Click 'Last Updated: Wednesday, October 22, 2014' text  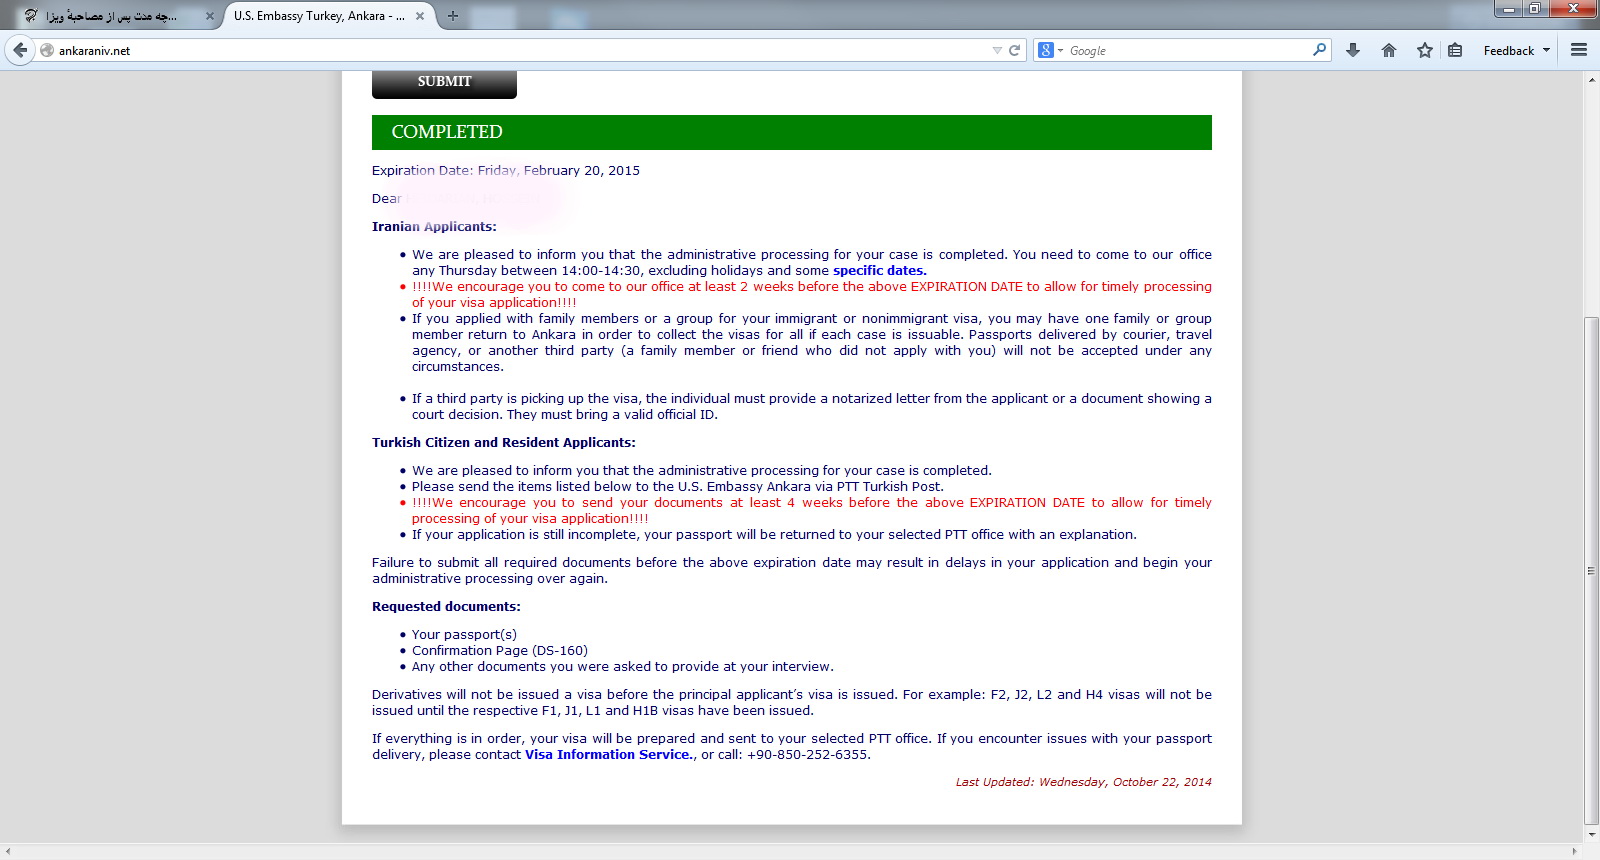[1083, 782]
